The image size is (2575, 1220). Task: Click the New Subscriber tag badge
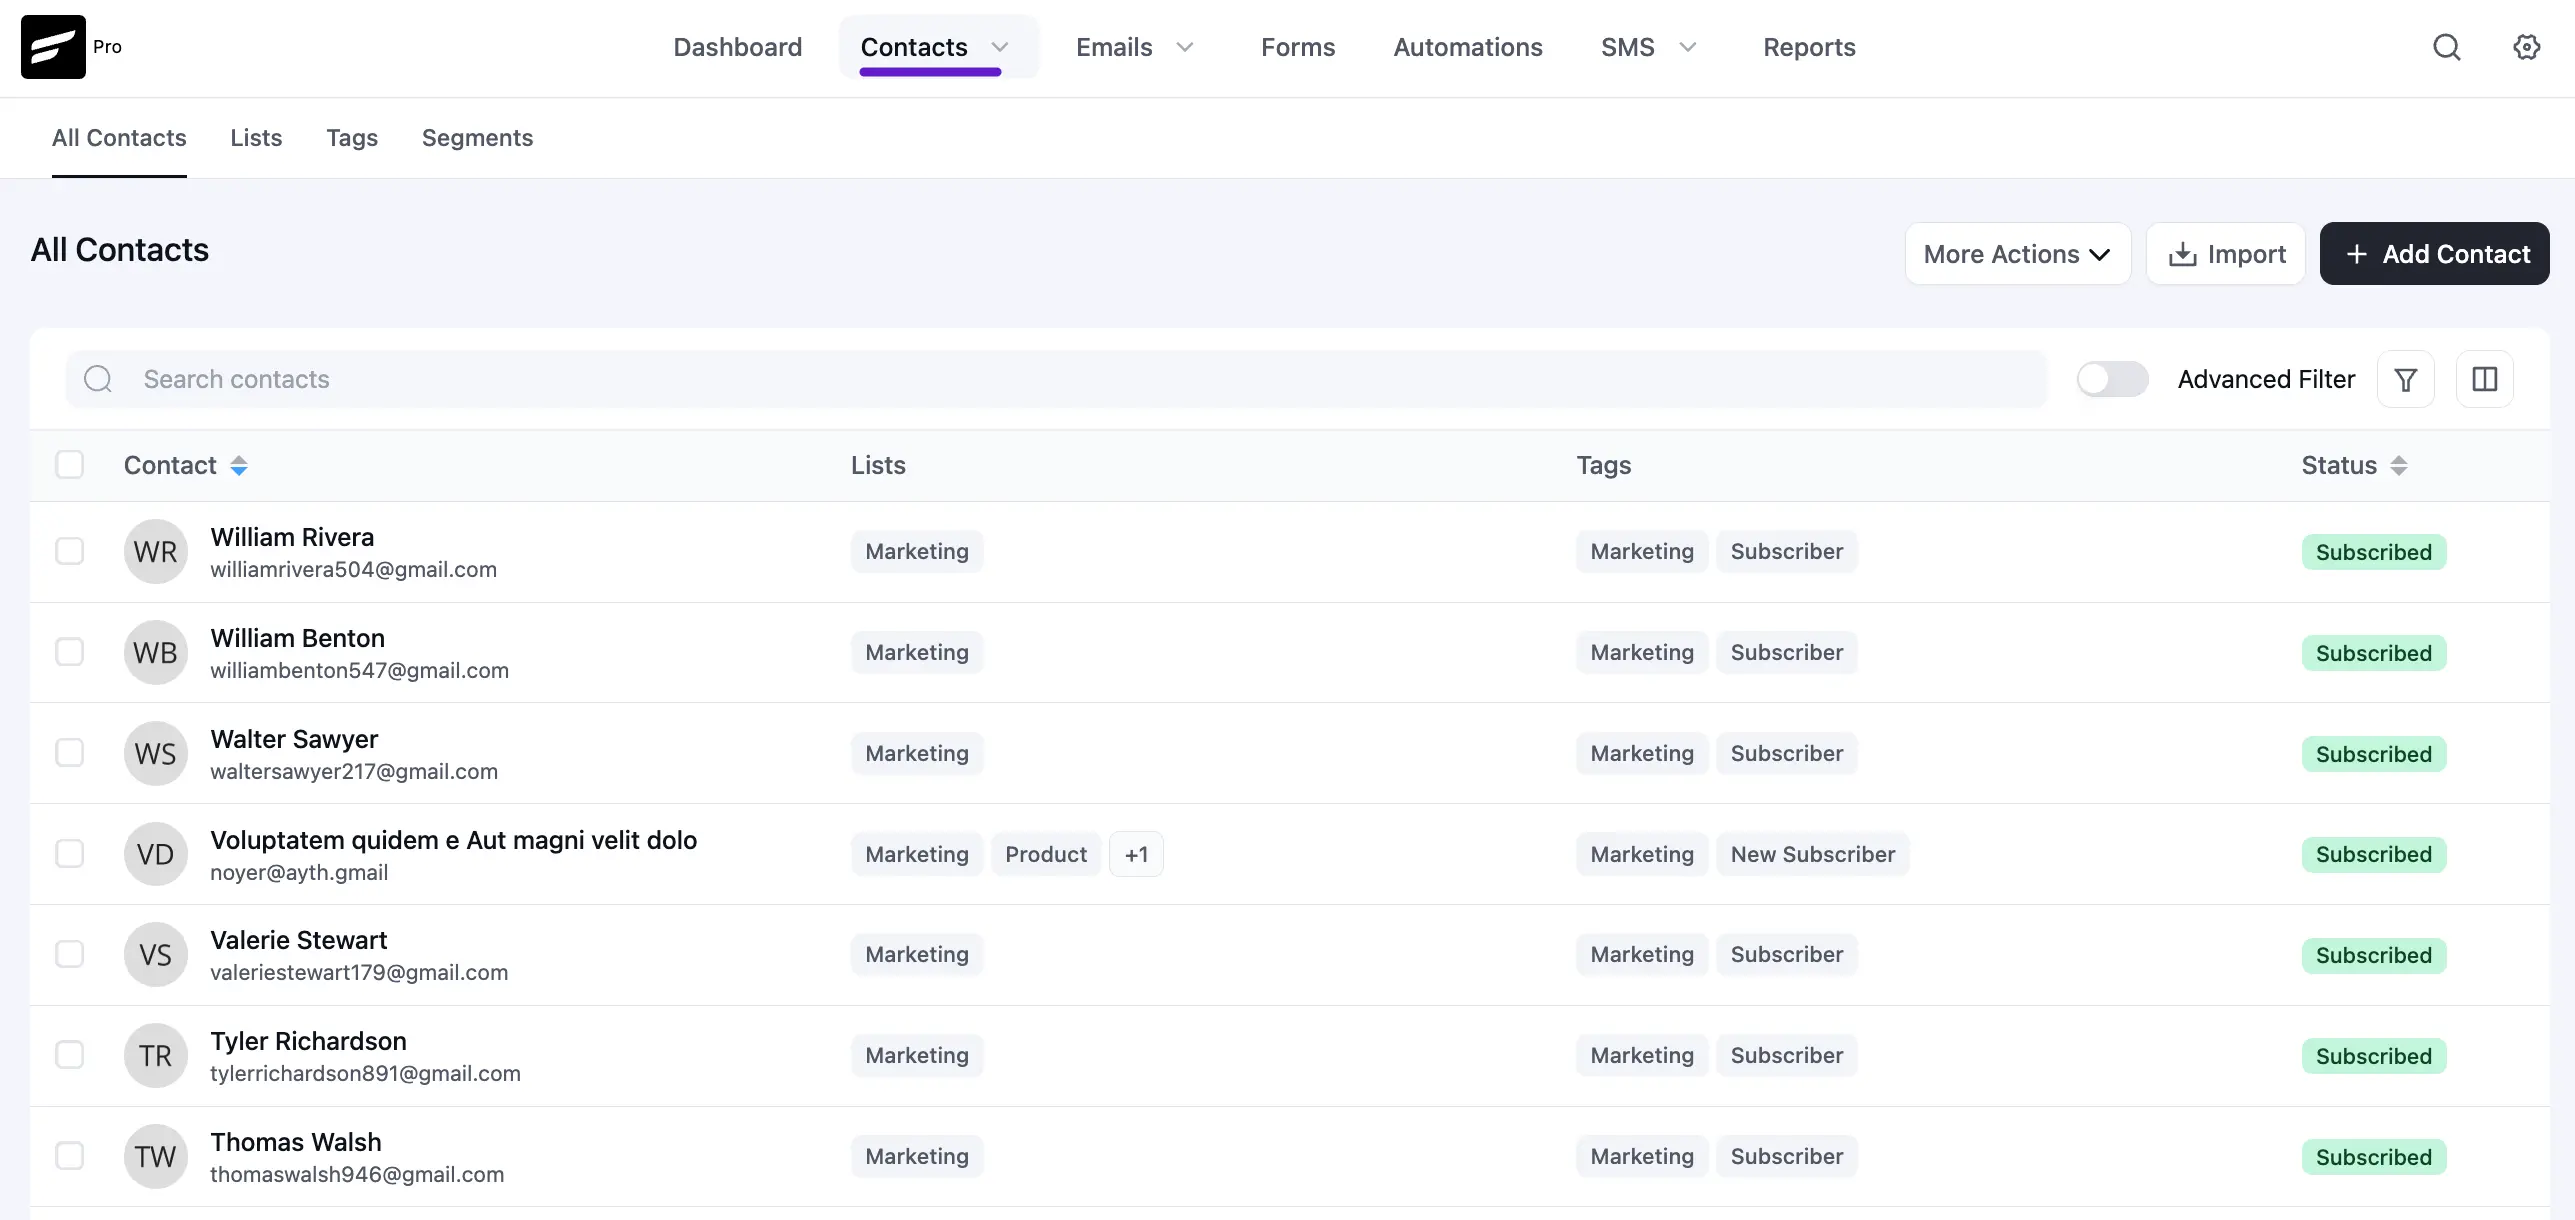click(x=1813, y=855)
